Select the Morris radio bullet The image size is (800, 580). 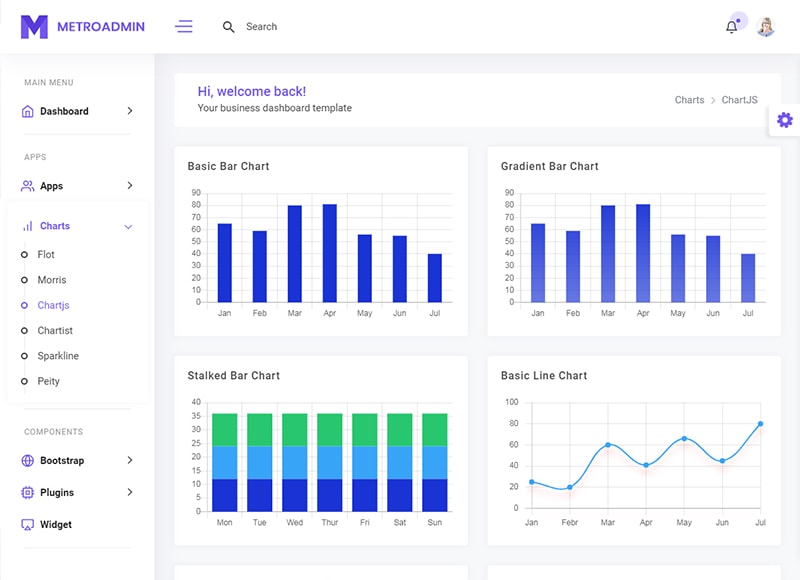(24, 280)
